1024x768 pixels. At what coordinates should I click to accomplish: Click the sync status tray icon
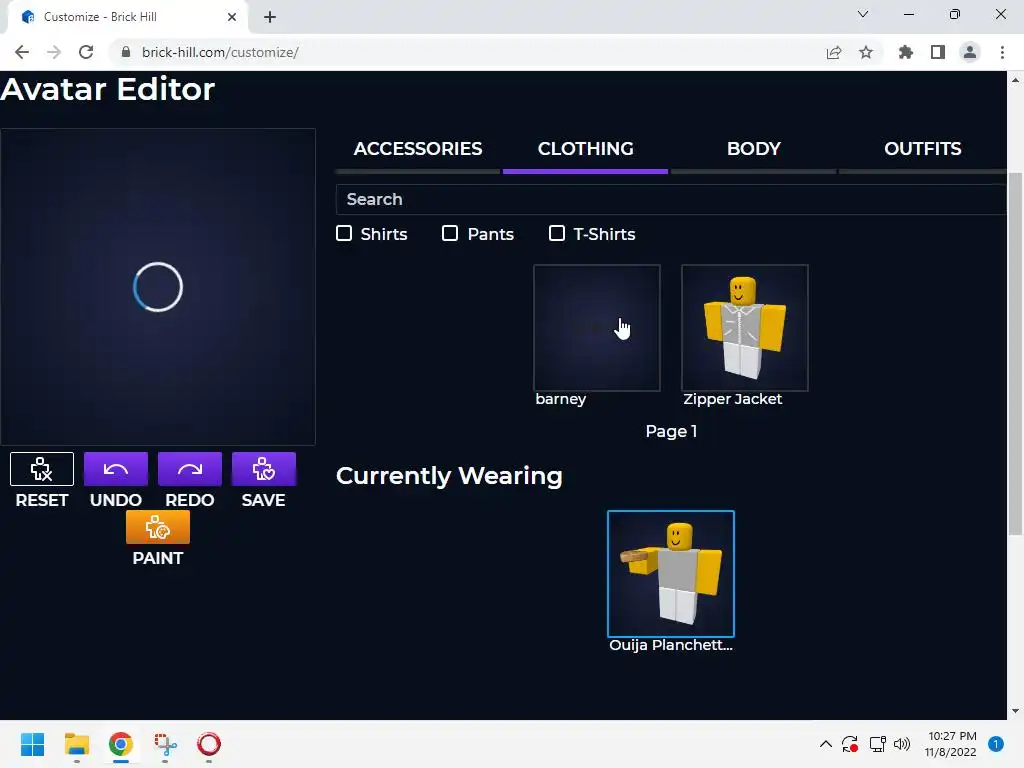(850, 744)
